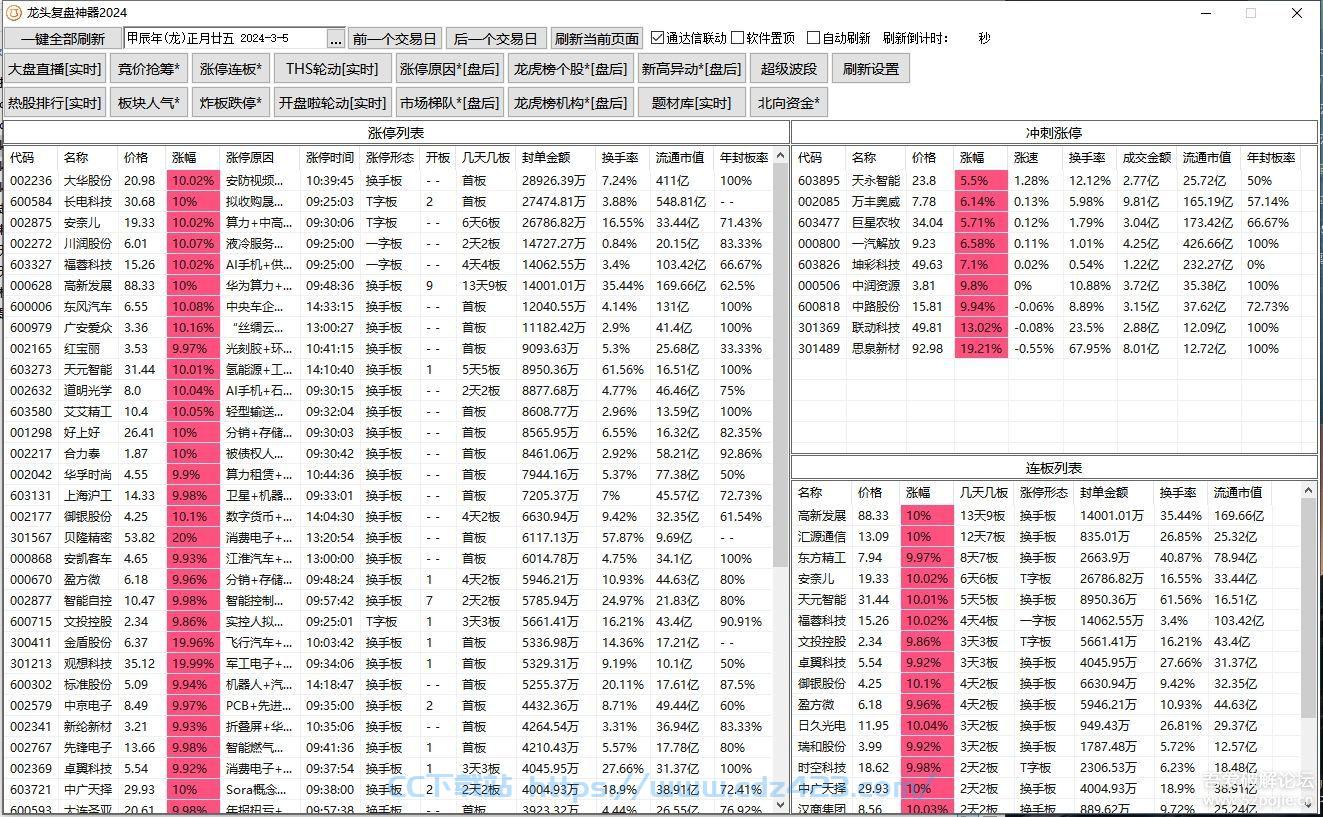
Task: Click the date input field showing 2024-3-5
Action: 226,38
